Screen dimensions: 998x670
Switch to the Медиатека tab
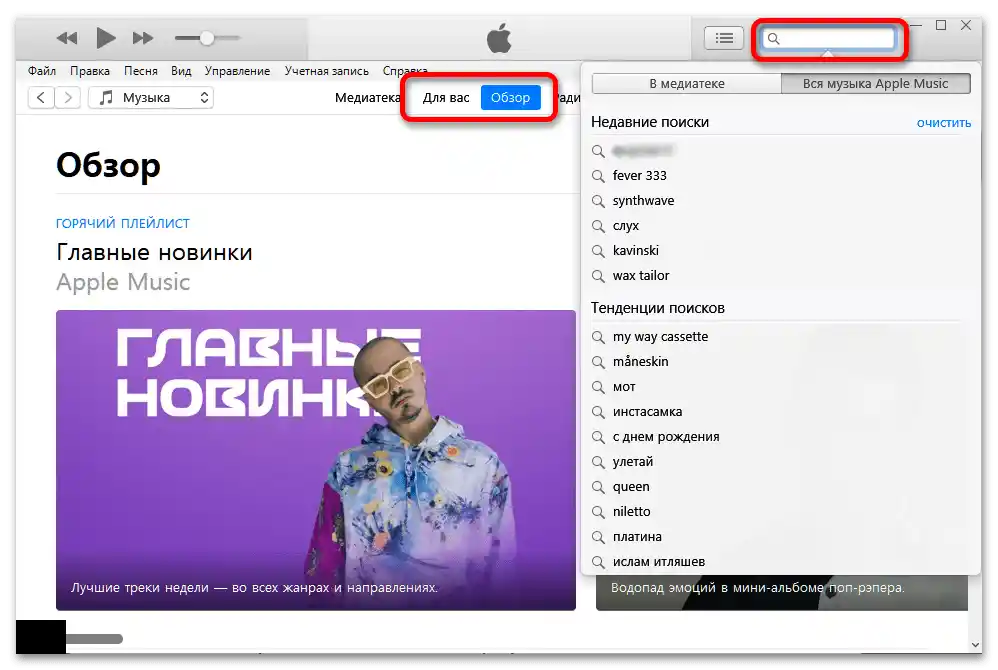tap(367, 97)
